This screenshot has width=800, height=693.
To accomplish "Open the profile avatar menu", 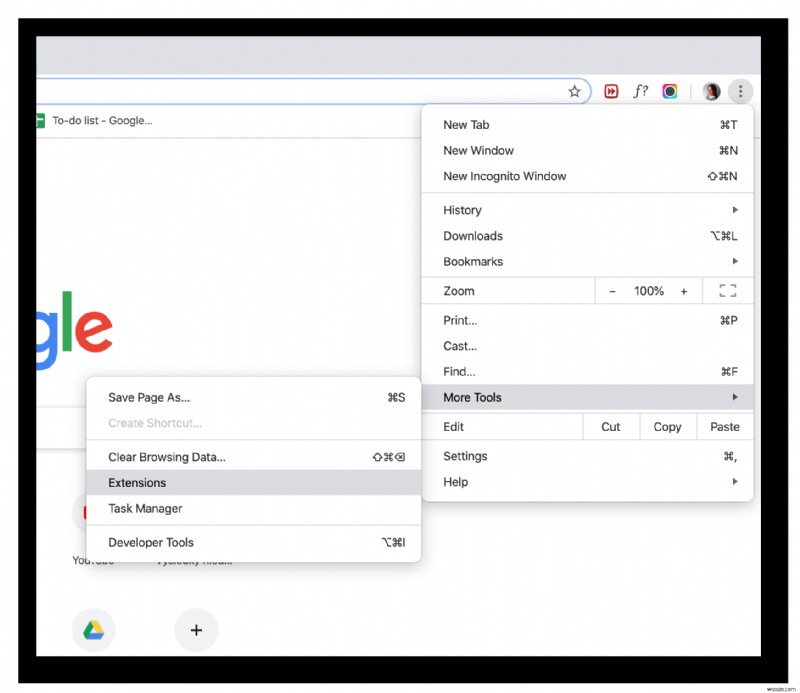I will (x=711, y=91).
